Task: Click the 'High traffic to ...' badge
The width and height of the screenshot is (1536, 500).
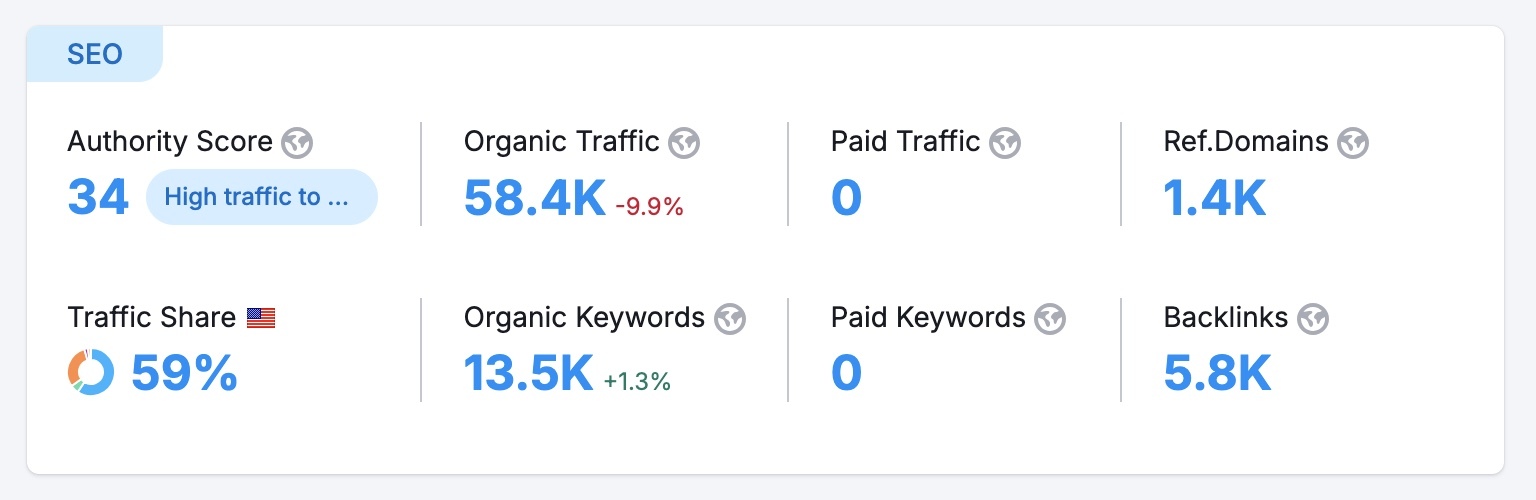Action: [261, 197]
